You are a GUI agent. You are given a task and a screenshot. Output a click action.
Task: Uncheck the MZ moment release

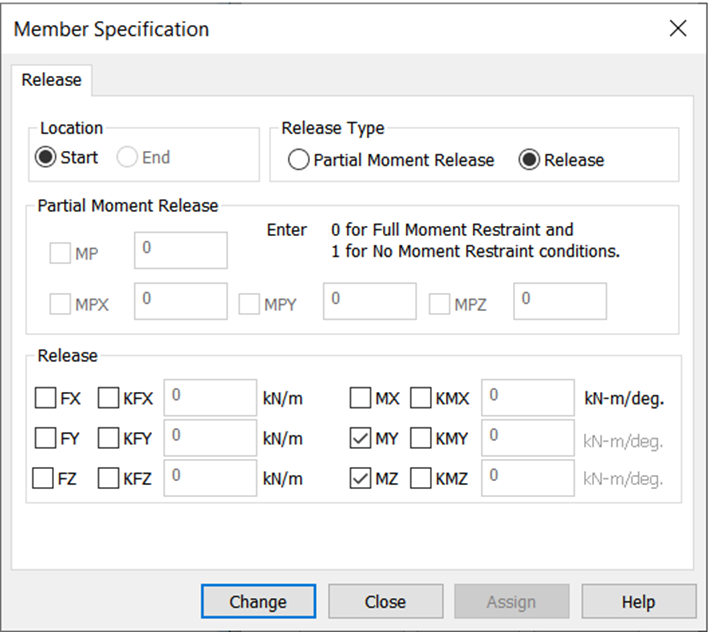tap(361, 478)
